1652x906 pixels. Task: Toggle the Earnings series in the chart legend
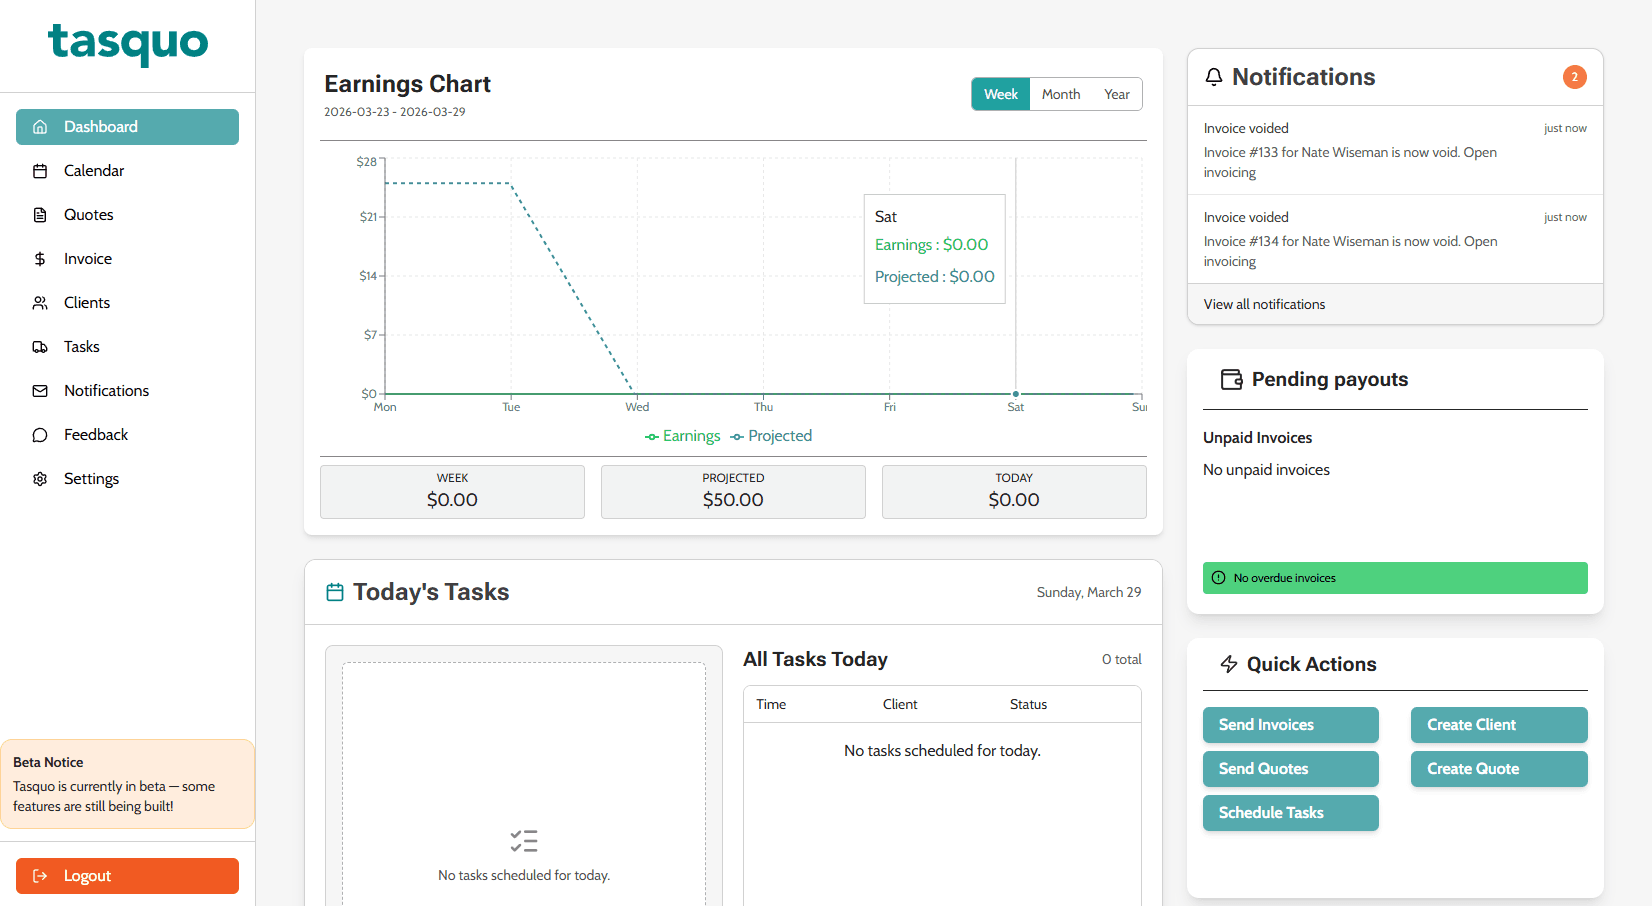pyautogui.click(x=683, y=436)
